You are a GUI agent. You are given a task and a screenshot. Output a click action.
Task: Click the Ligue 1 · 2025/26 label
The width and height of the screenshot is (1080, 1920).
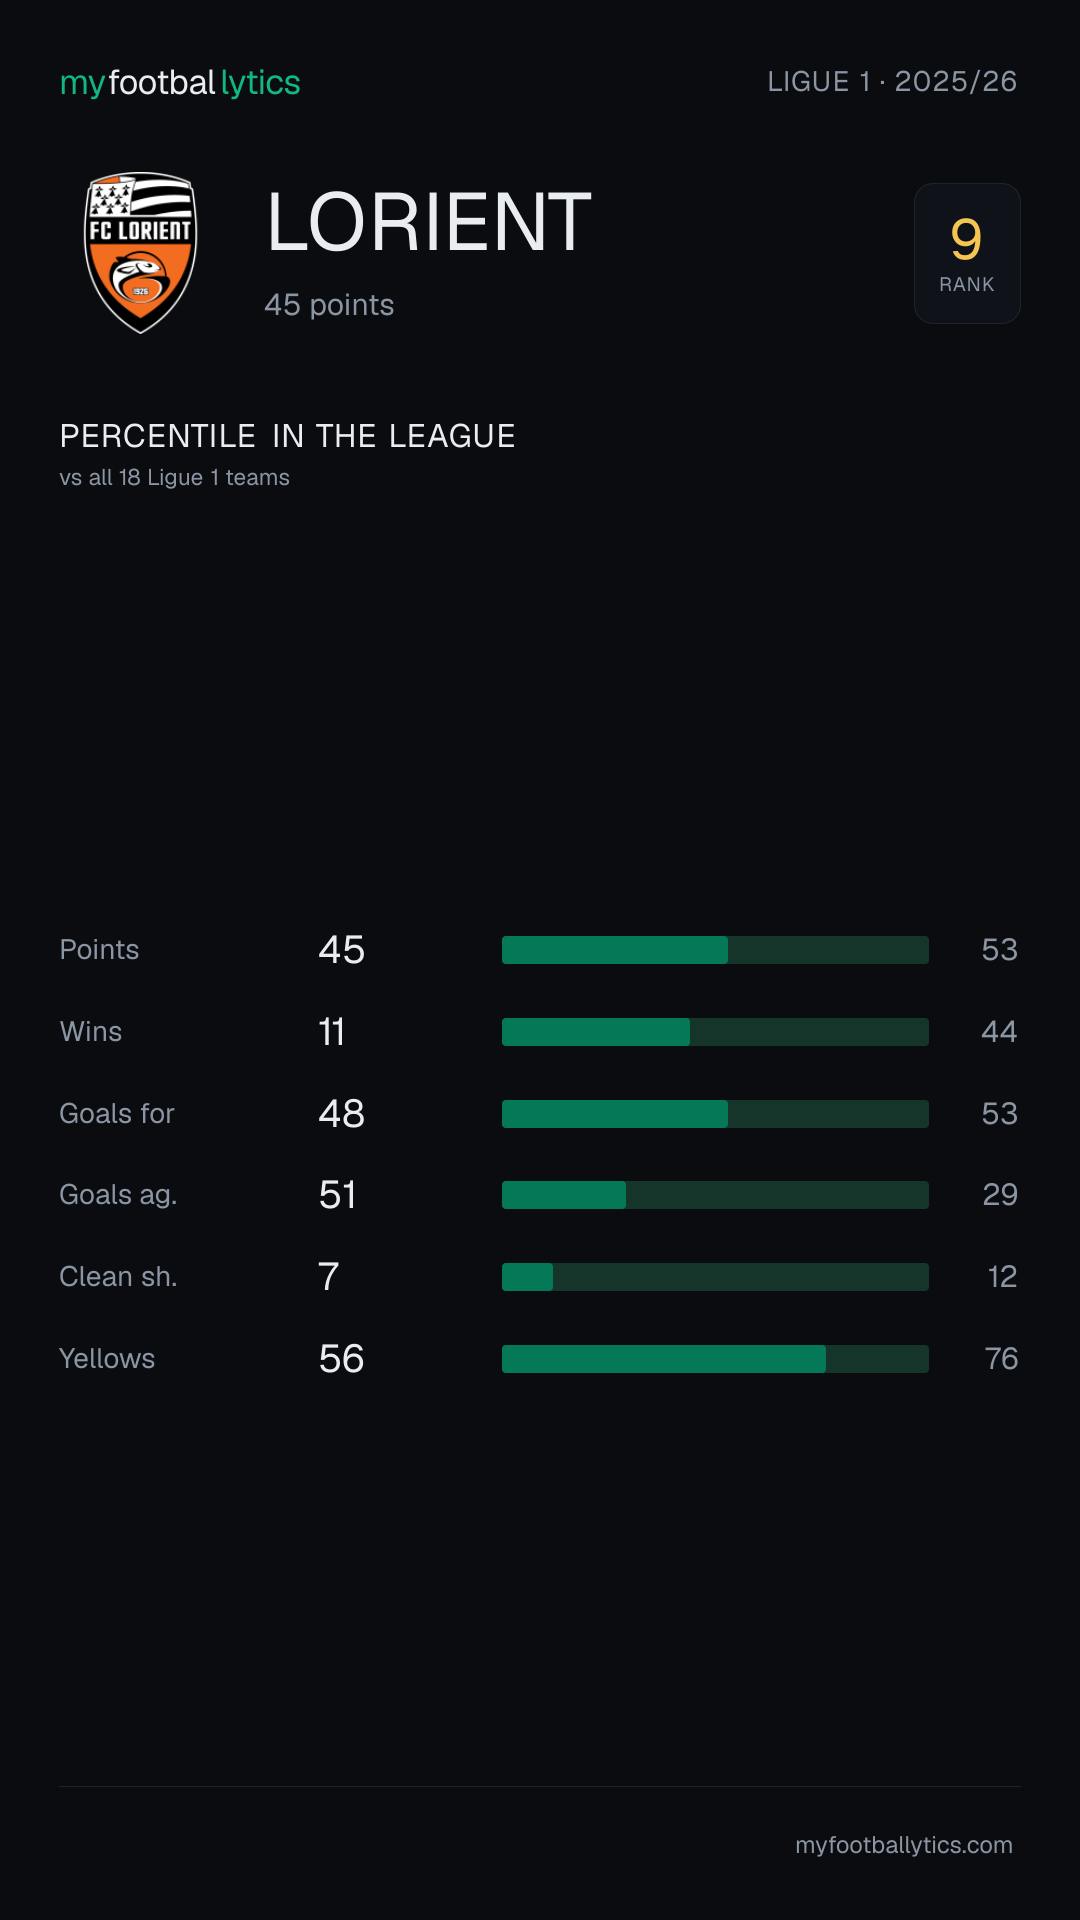click(x=892, y=82)
